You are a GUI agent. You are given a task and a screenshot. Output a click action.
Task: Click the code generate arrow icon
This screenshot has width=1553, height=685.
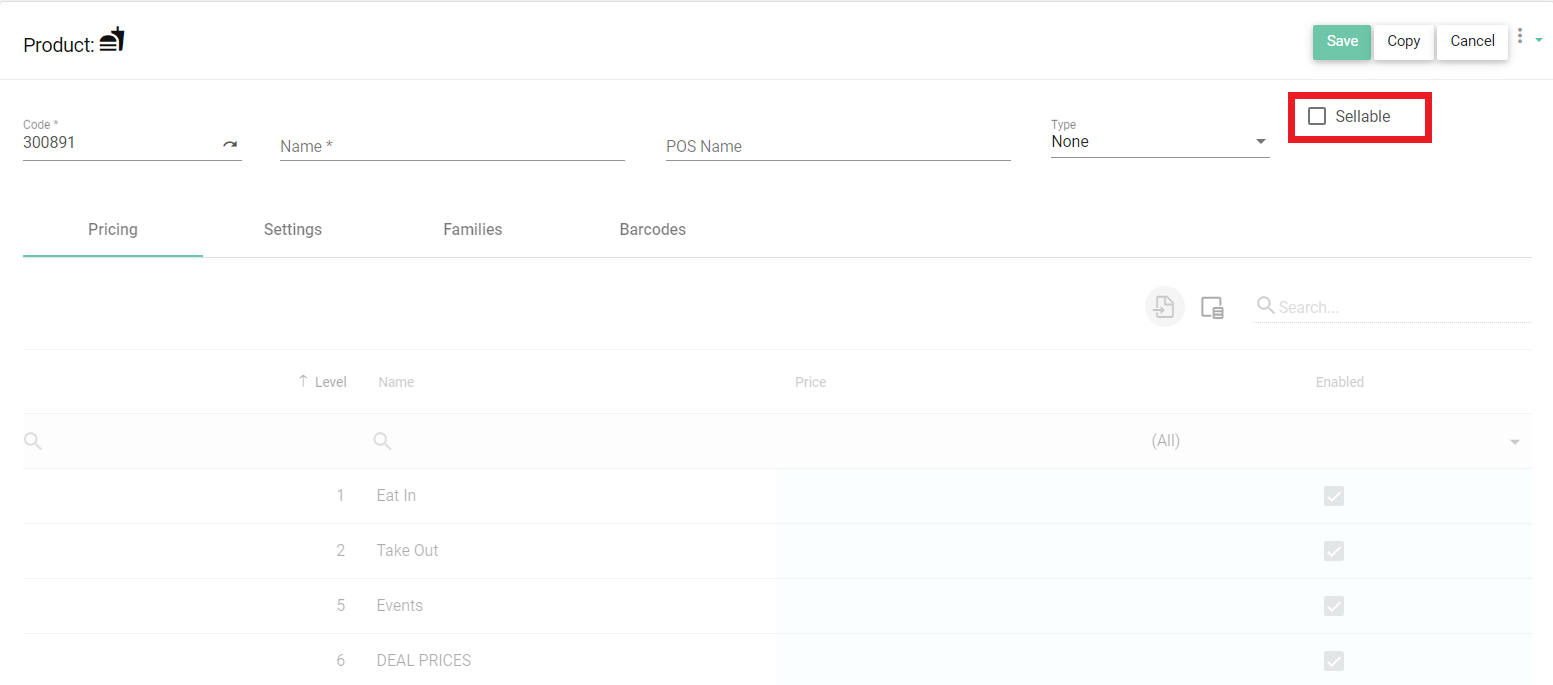tap(231, 144)
